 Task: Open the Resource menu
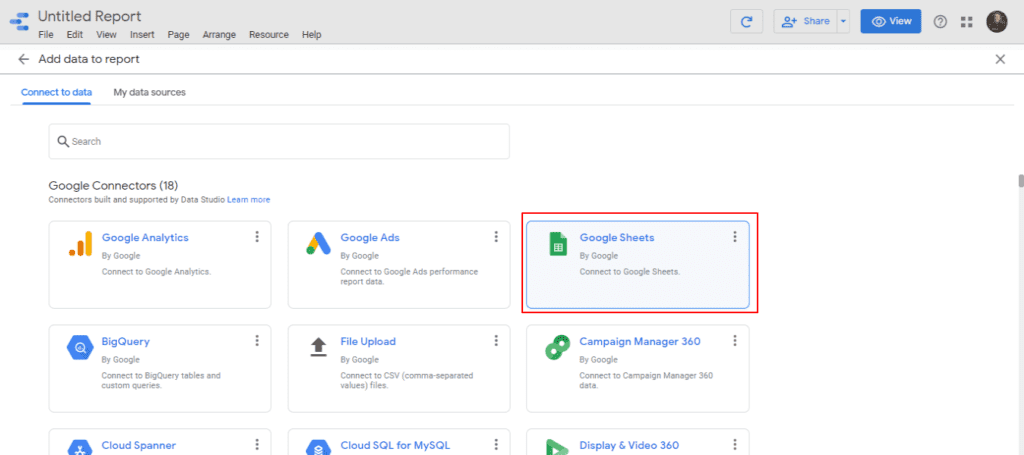pyautogui.click(x=268, y=35)
